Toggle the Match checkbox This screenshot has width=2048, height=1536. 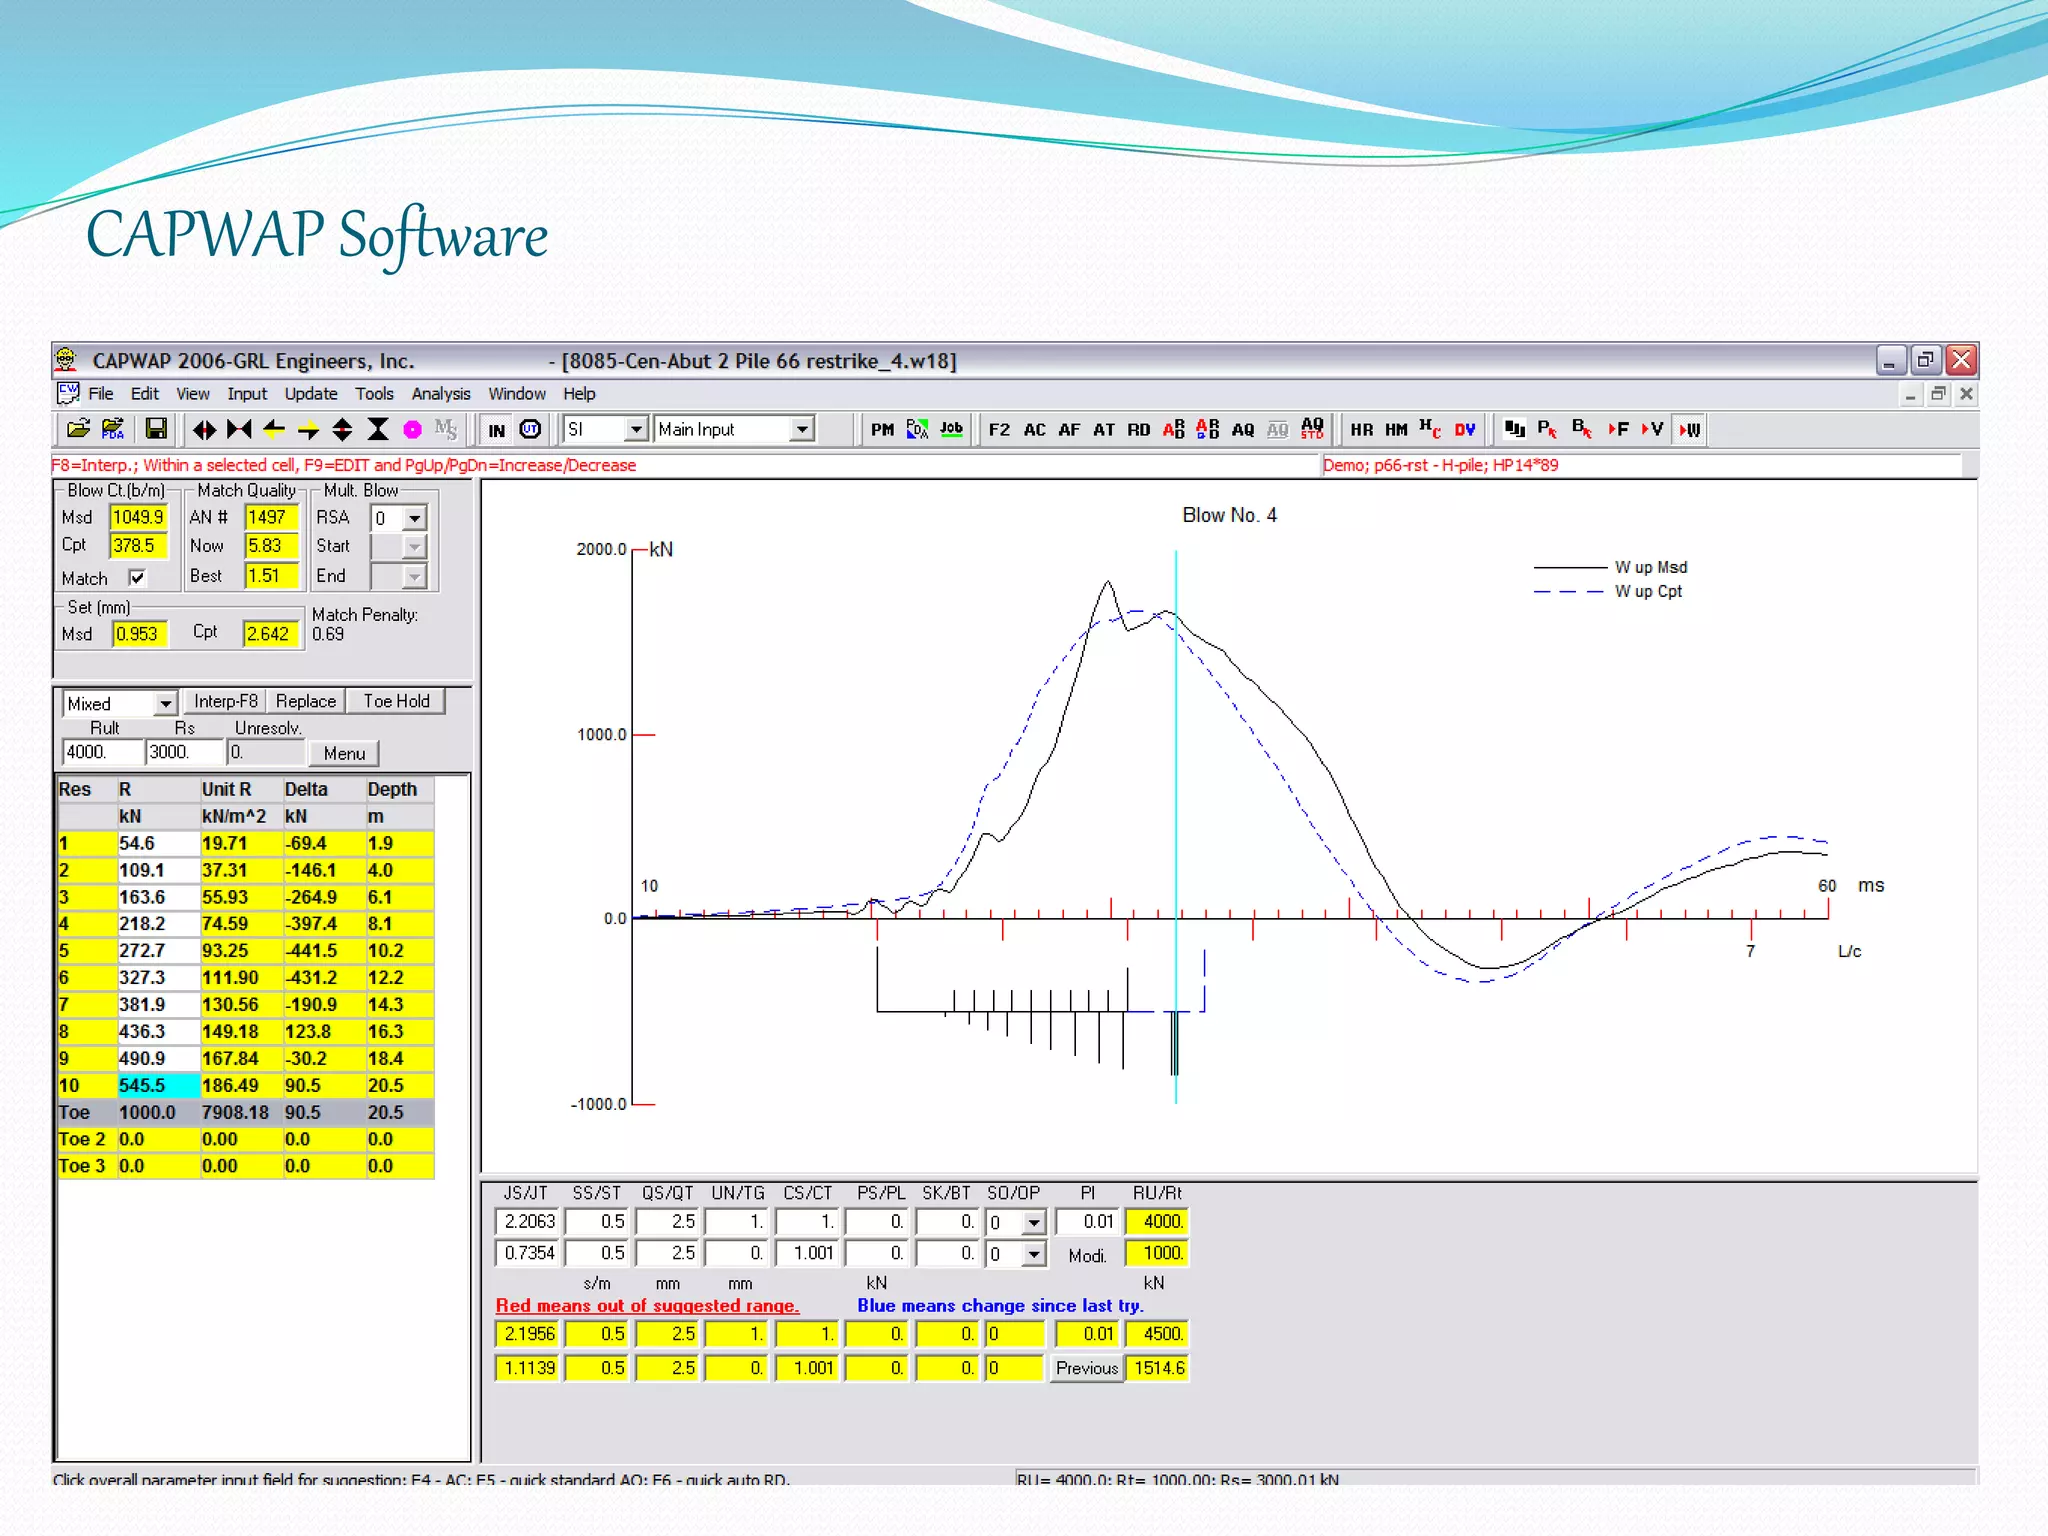(137, 578)
